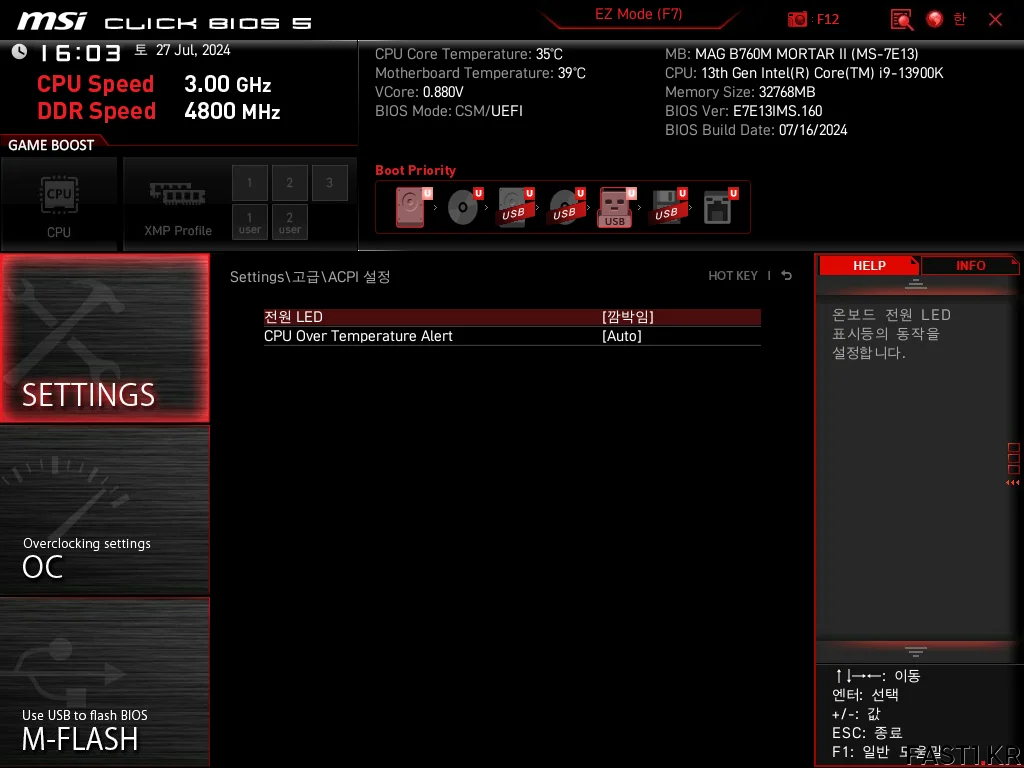Image resolution: width=1024 pixels, height=768 pixels.
Task: Click the Memory Size 32768MB text
Action: click(740, 92)
